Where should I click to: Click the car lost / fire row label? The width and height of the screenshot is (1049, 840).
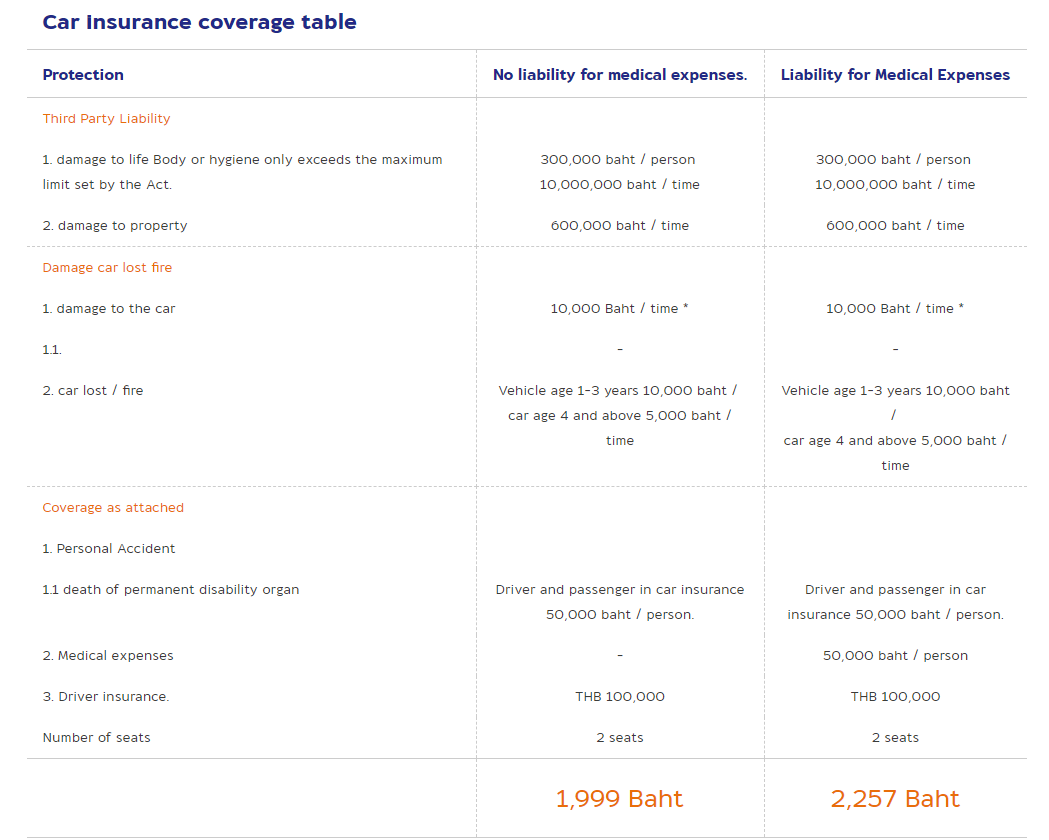point(93,391)
